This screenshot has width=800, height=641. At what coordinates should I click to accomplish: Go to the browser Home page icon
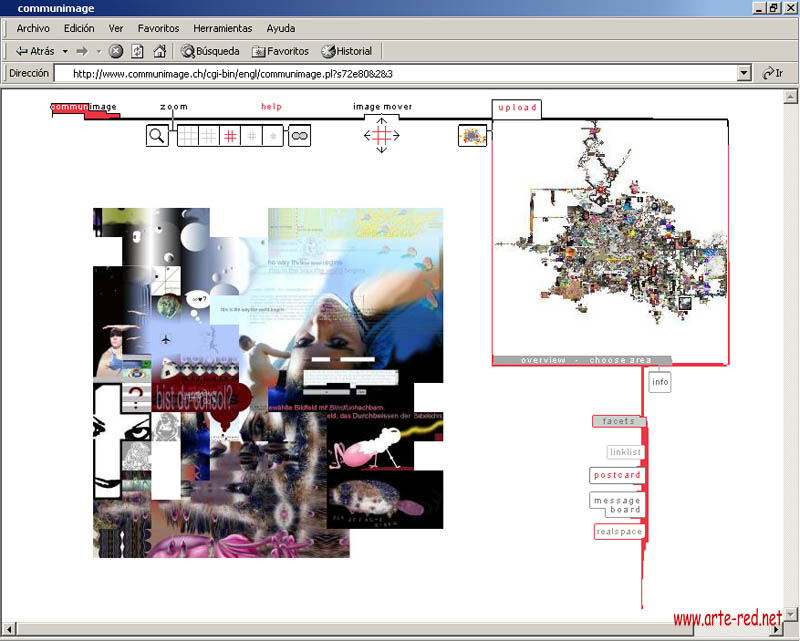(158, 51)
